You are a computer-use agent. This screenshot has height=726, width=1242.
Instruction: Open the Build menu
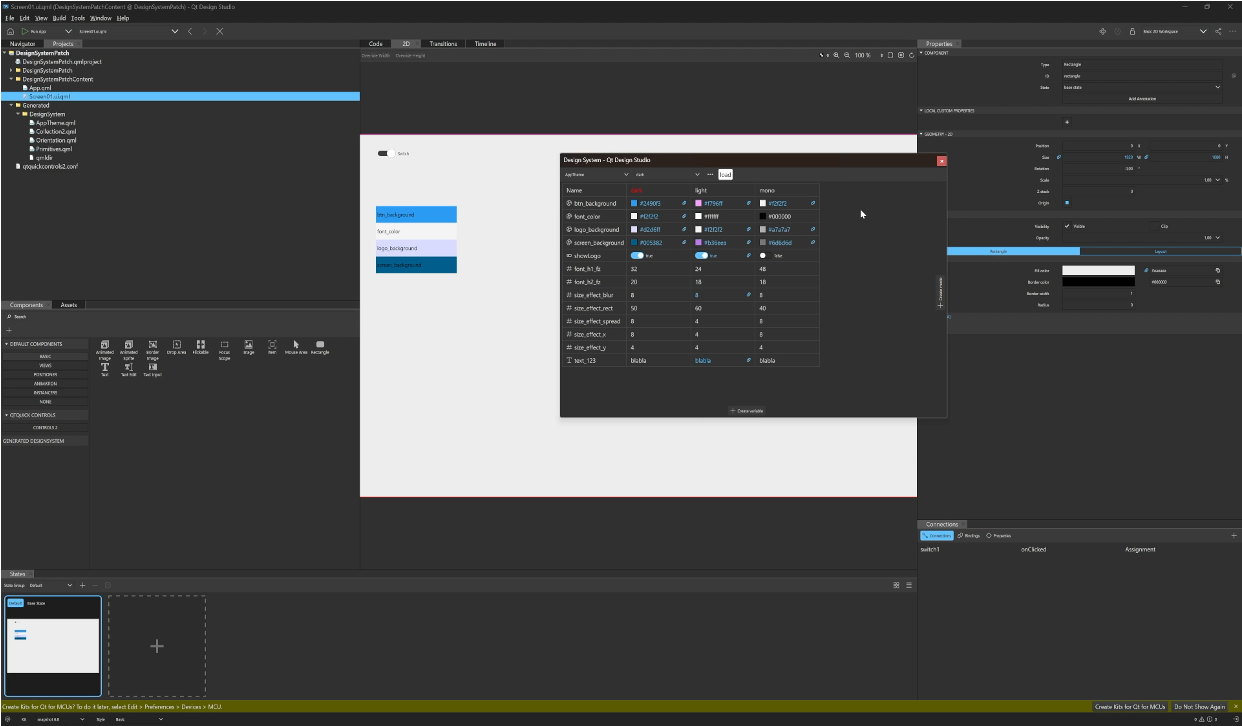tap(60, 17)
